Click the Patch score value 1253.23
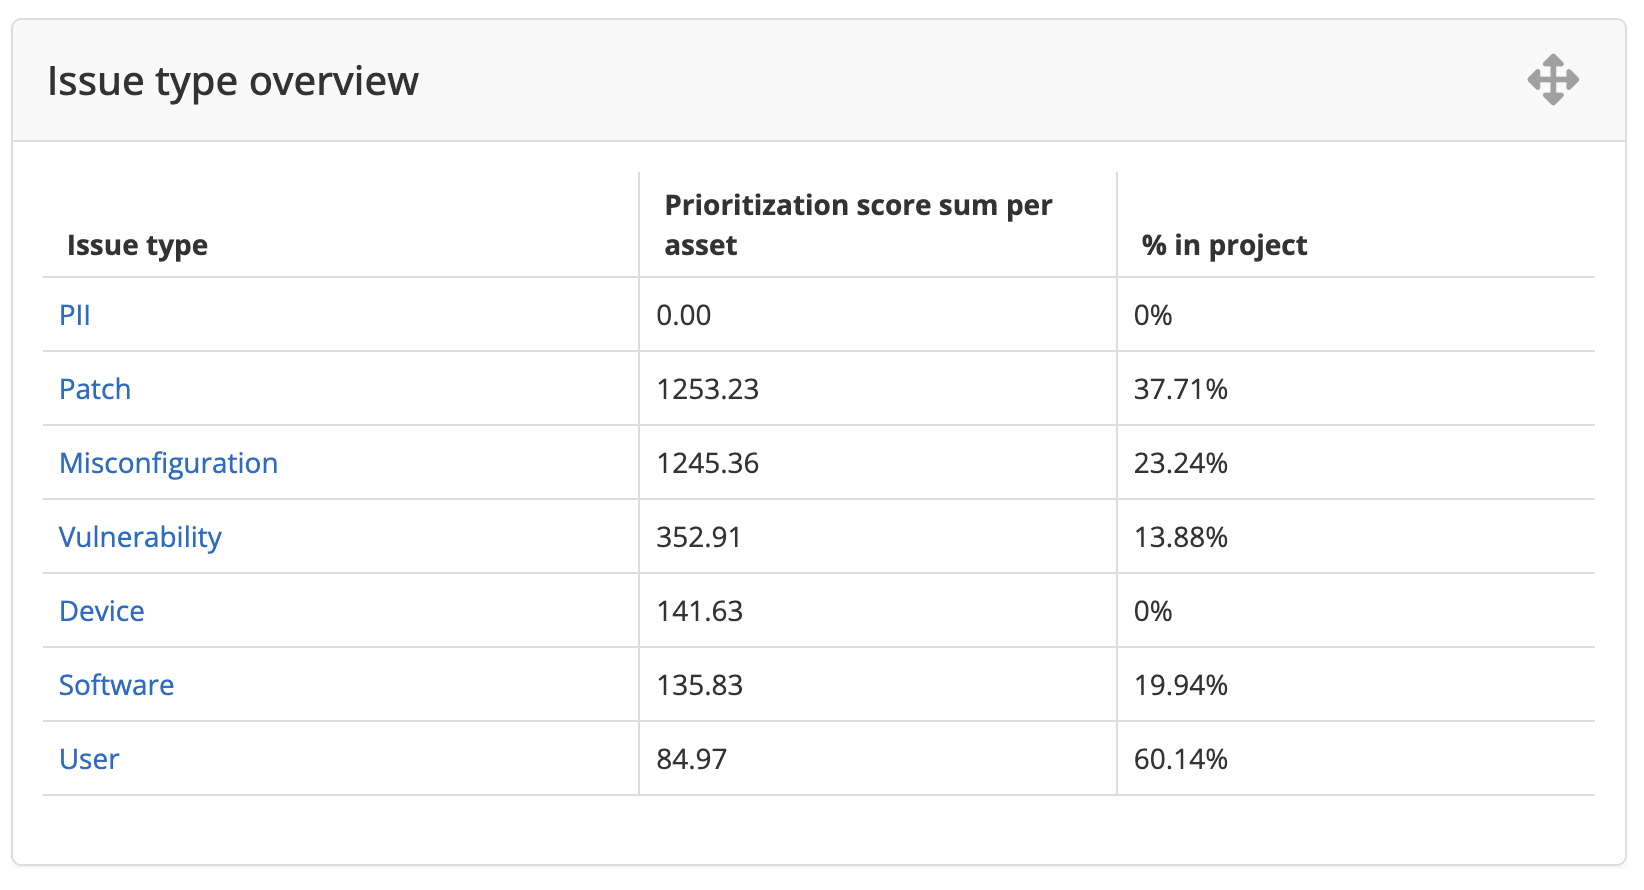 point(707,389)
